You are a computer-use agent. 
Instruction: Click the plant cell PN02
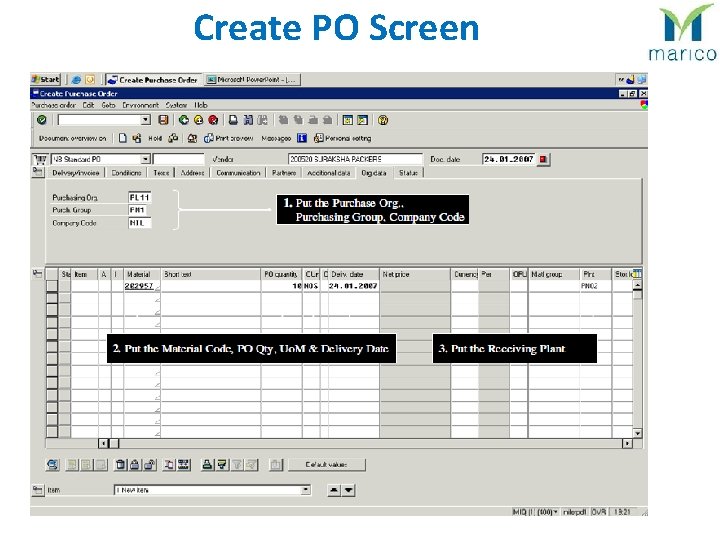(596, 286)
